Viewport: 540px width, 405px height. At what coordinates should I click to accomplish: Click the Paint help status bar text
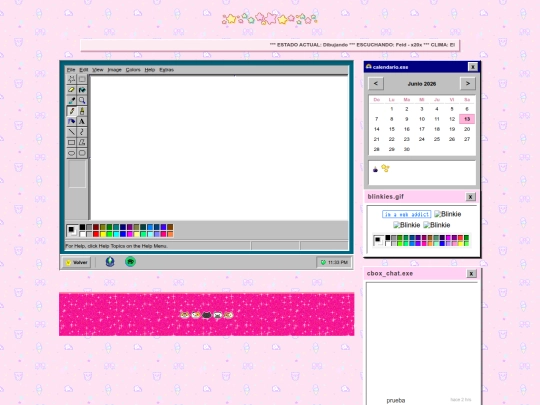click(116, 246)
